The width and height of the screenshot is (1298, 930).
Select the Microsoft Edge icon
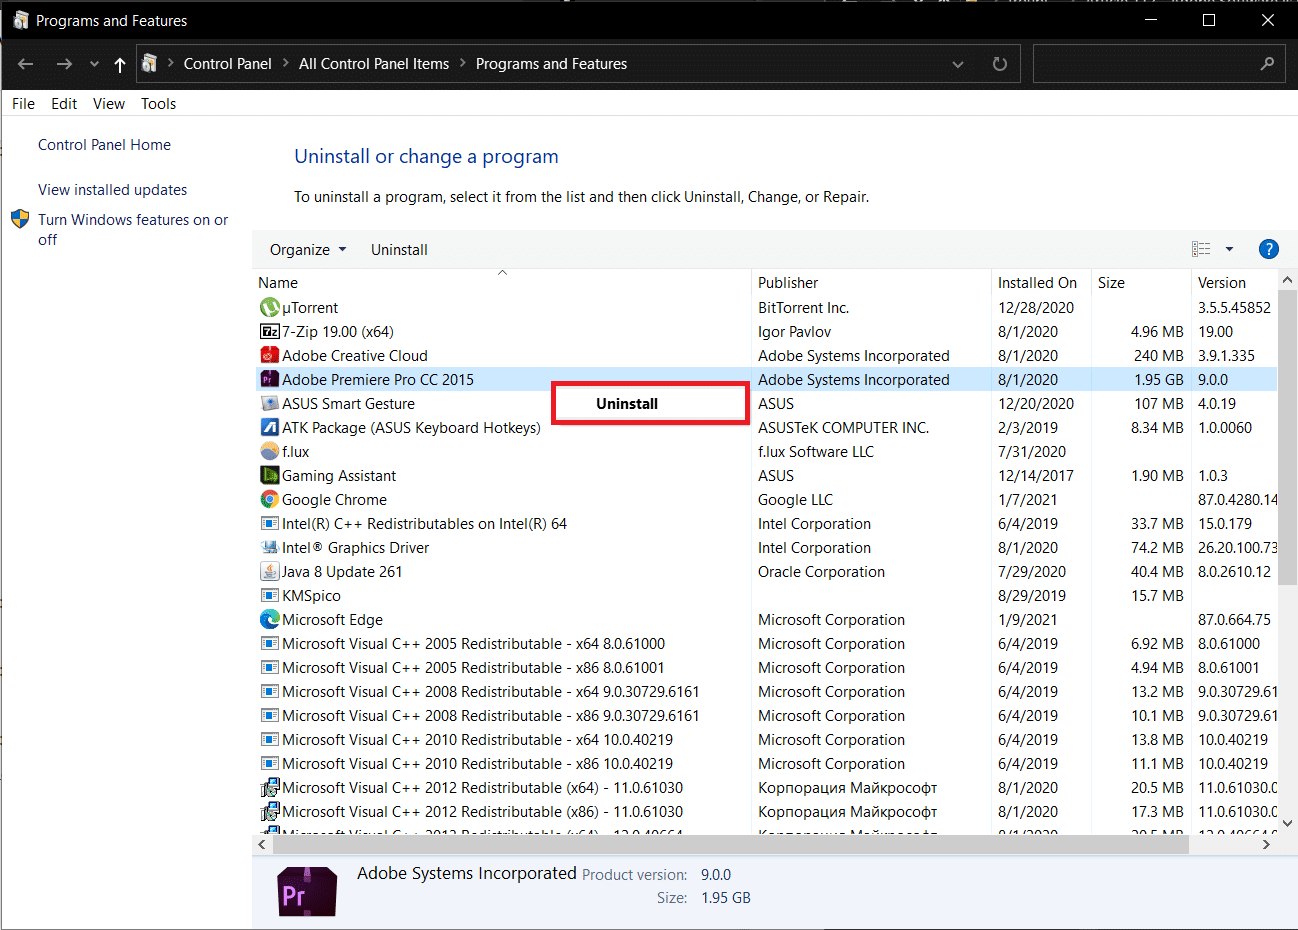pyautogui.click(x=269, y=620)
